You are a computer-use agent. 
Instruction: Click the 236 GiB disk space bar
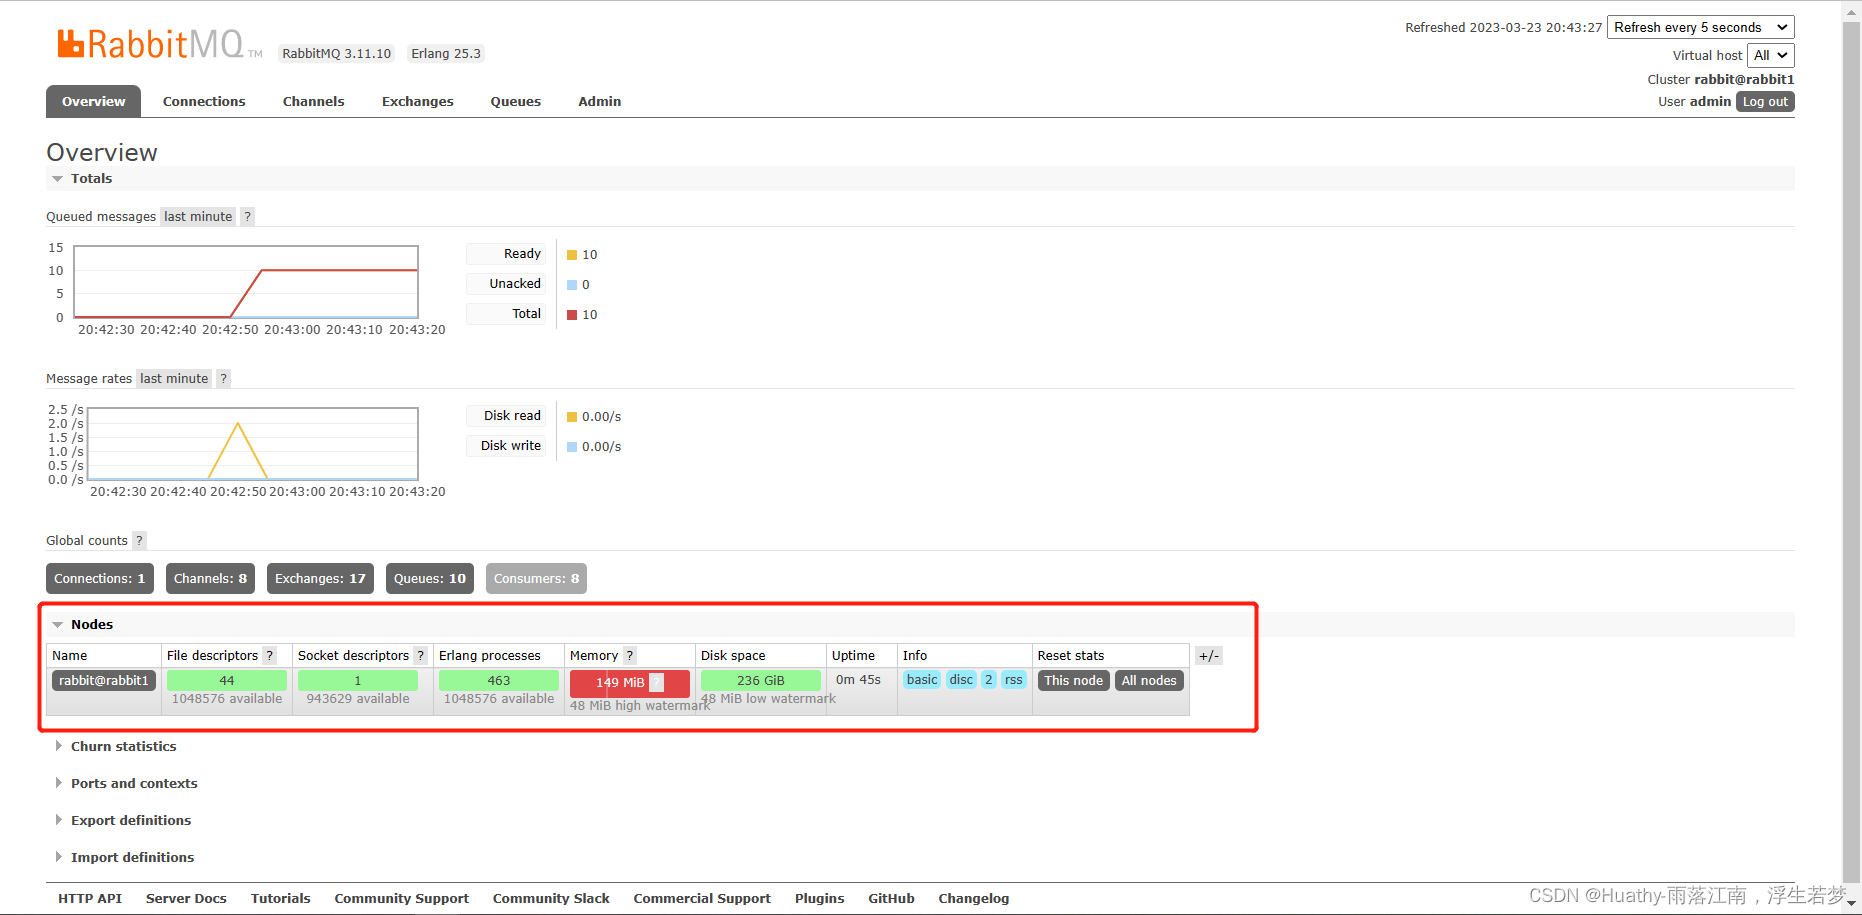(x=761, y=681)
